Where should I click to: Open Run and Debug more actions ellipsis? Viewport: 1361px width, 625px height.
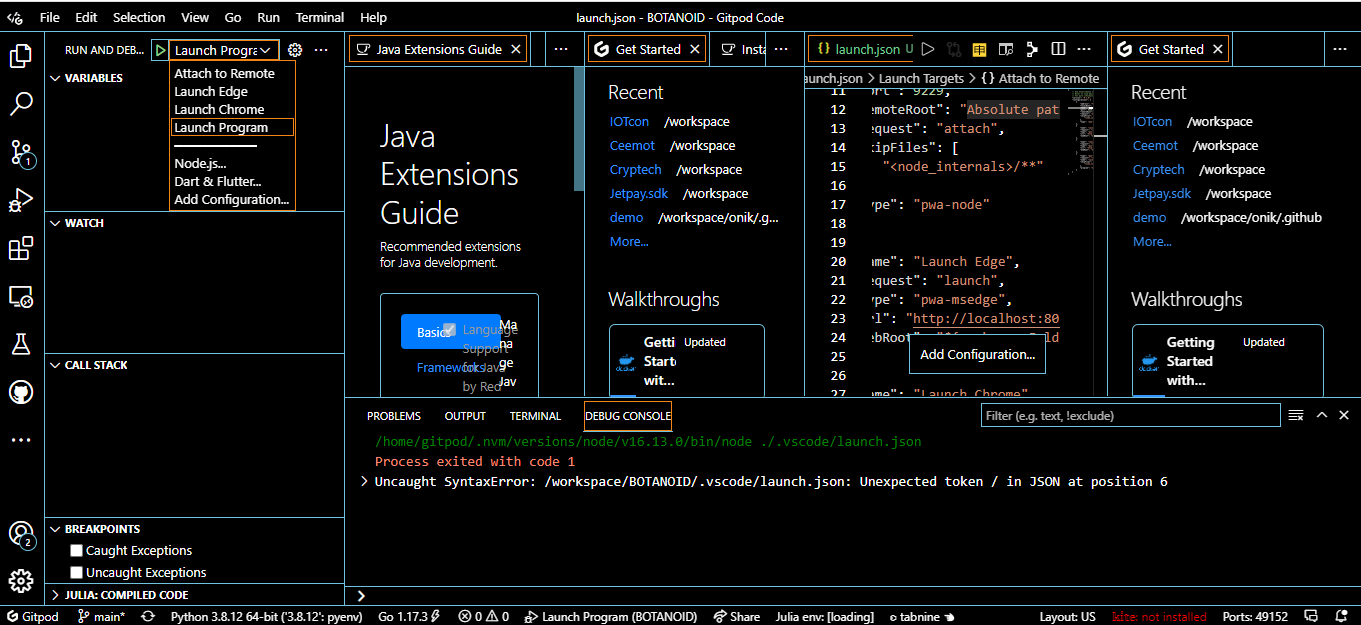coord(321,50)
